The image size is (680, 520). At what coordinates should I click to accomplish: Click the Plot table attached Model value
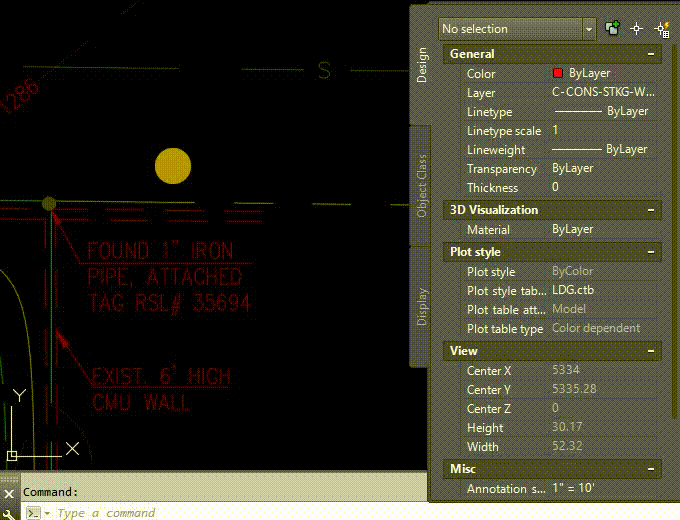pyautogui.click(x=569, y=309)
